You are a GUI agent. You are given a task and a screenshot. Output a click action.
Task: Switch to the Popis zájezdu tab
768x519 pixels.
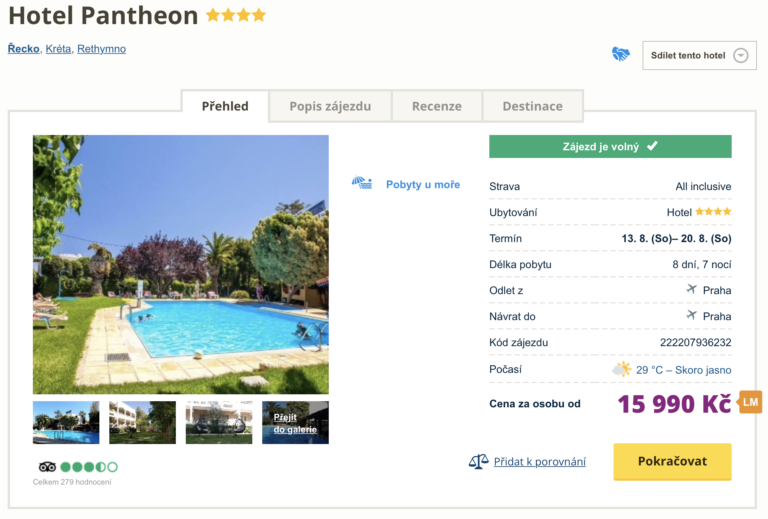(x=330, y=106)
